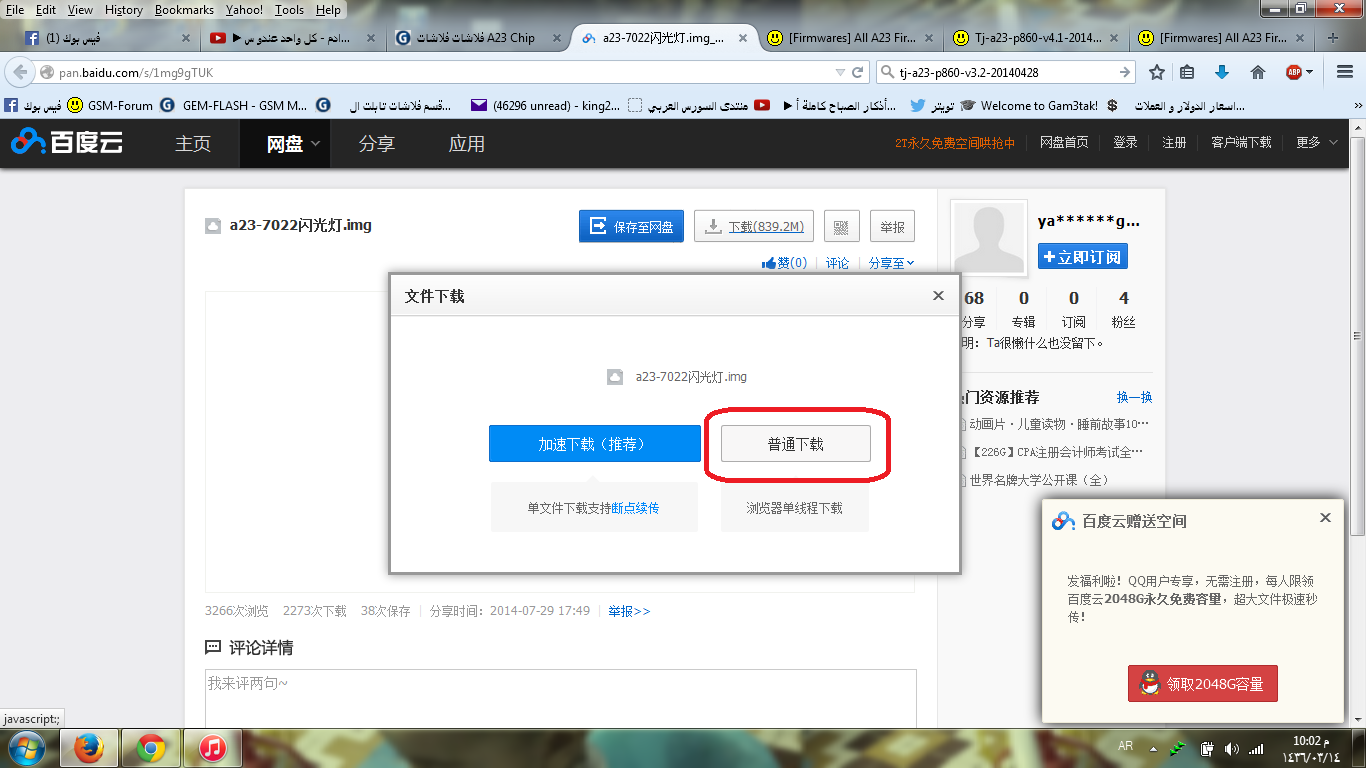
Task: Click the 普通下载 button
Action: point(796,444)
